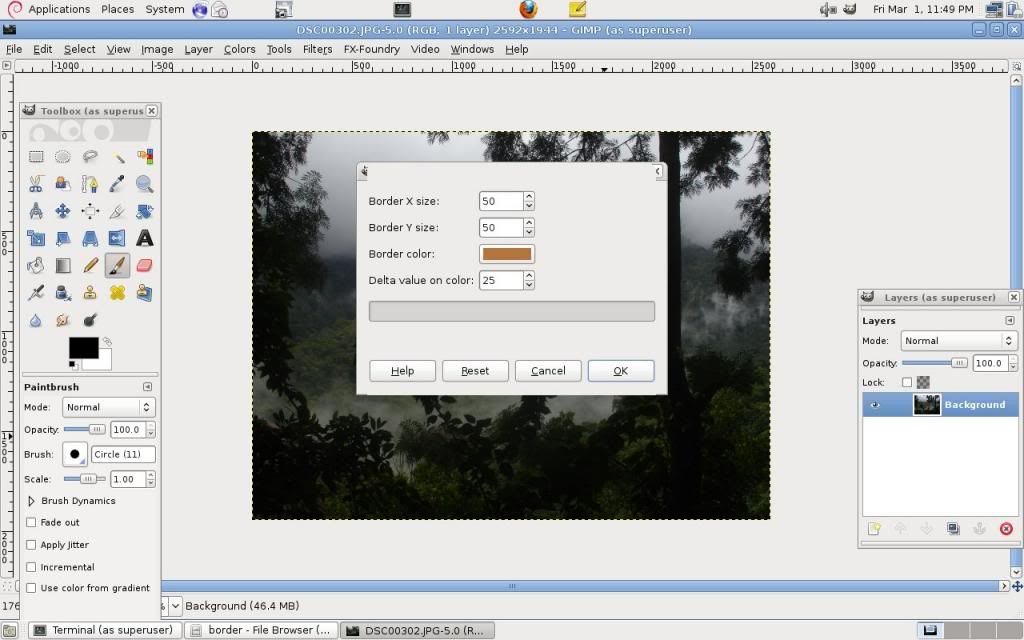
Task: Select the Zoom magnifier tool
Action: [x=145, y=184]
